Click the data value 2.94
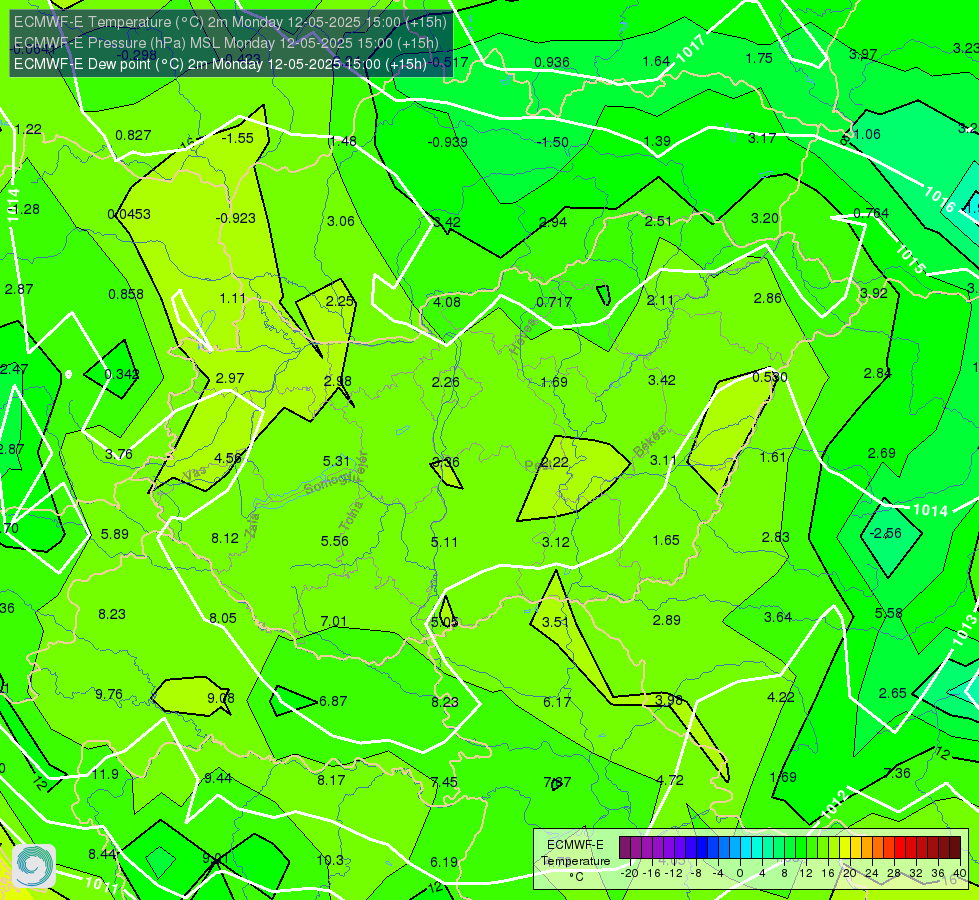The image size is (979, 900). click(553, 222)
